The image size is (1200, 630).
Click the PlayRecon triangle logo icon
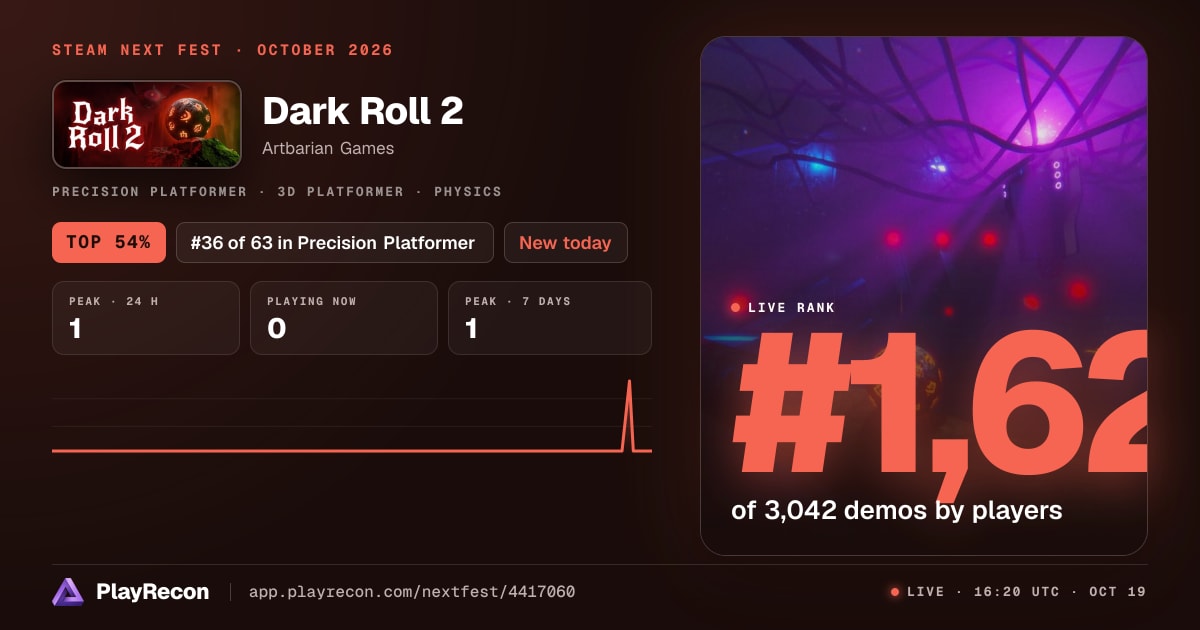[x=68, y=592]
